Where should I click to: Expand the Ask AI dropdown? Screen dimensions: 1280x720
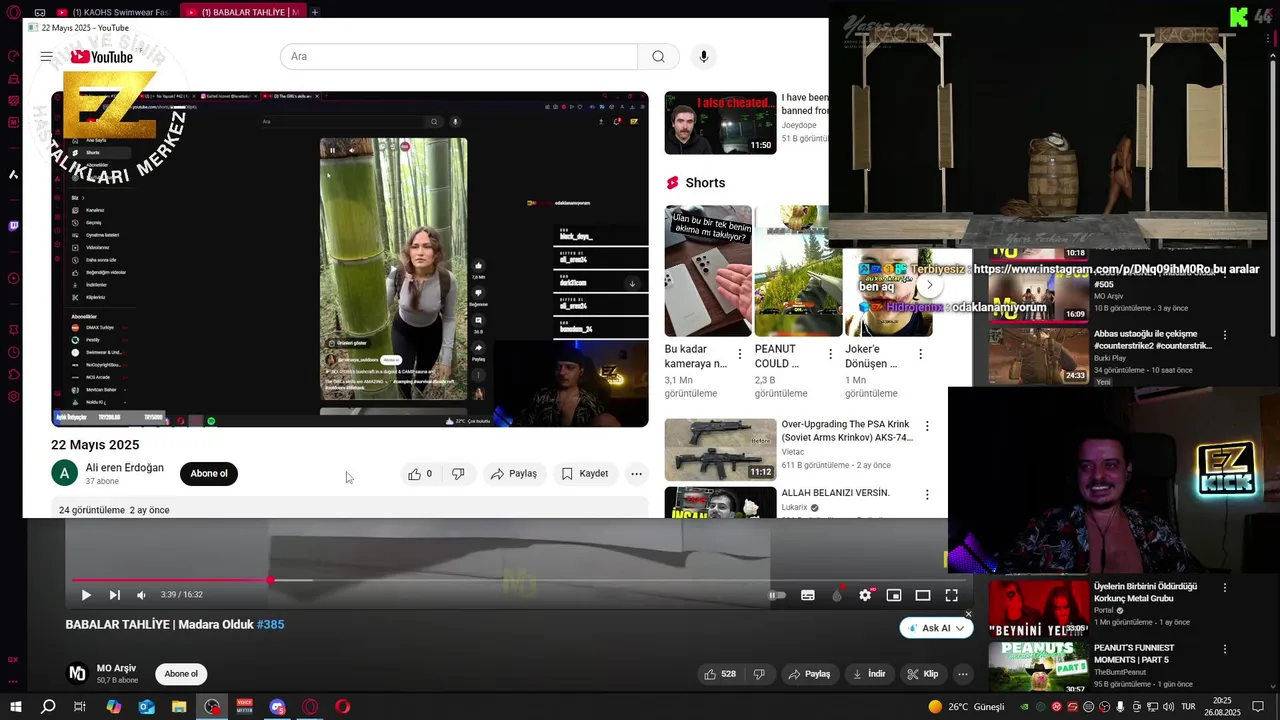click(961, 628)
